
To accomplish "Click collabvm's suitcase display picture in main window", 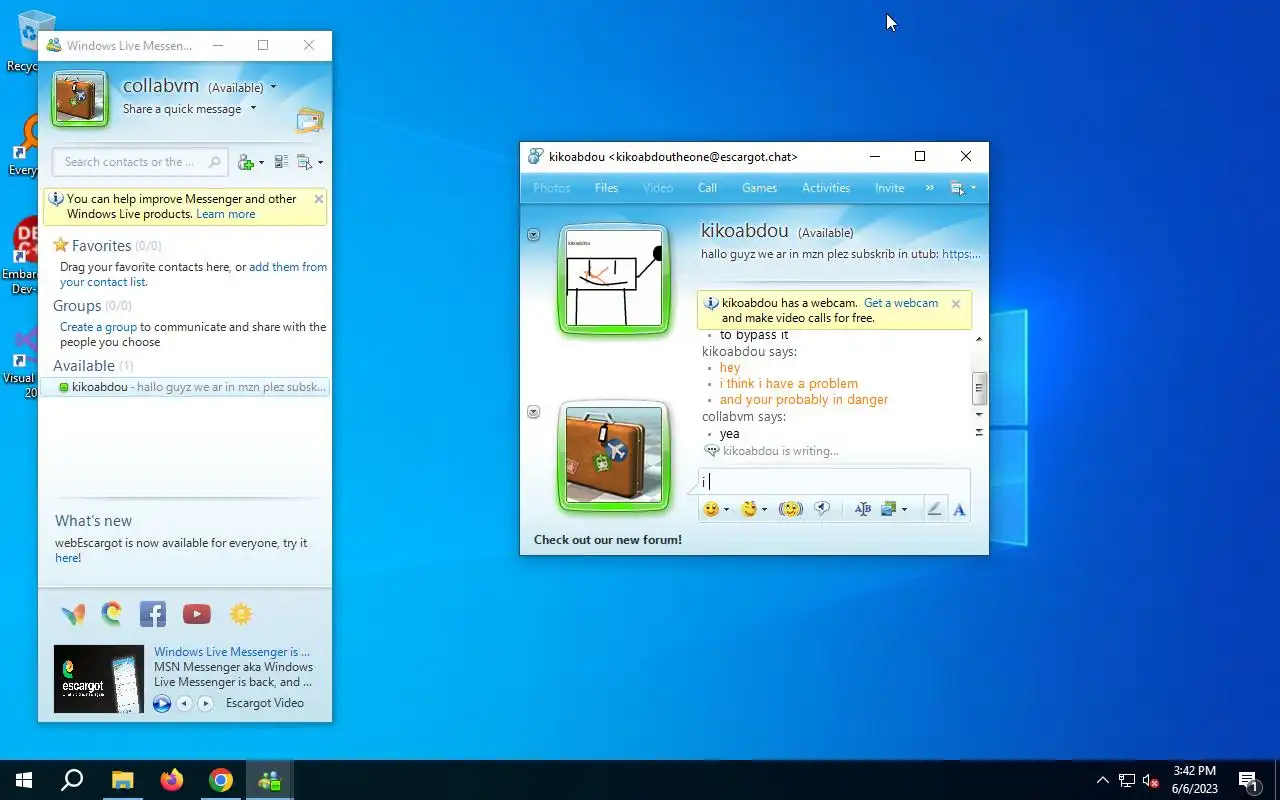I will 80,98.
